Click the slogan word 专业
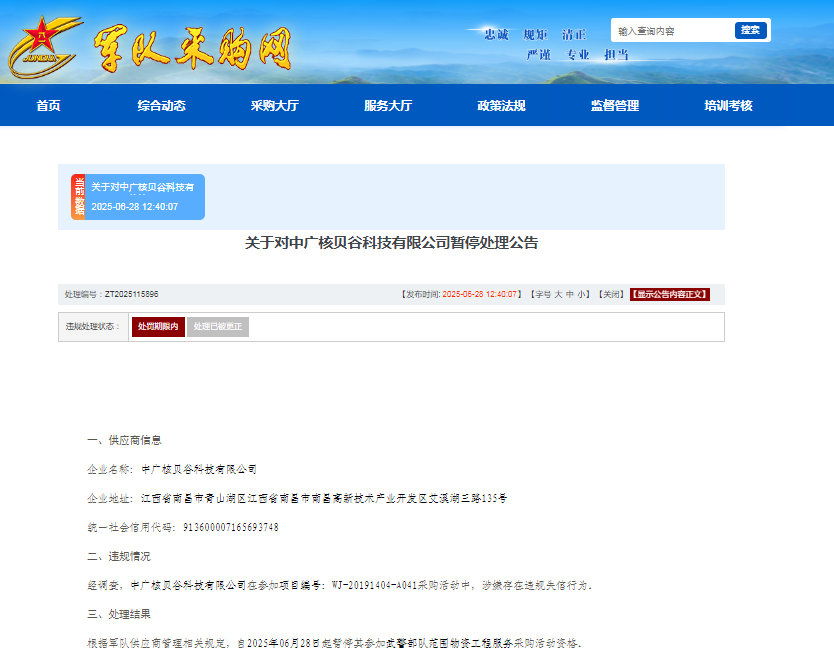This screenshot has width=834, height=656. click(x=578, y=54)
